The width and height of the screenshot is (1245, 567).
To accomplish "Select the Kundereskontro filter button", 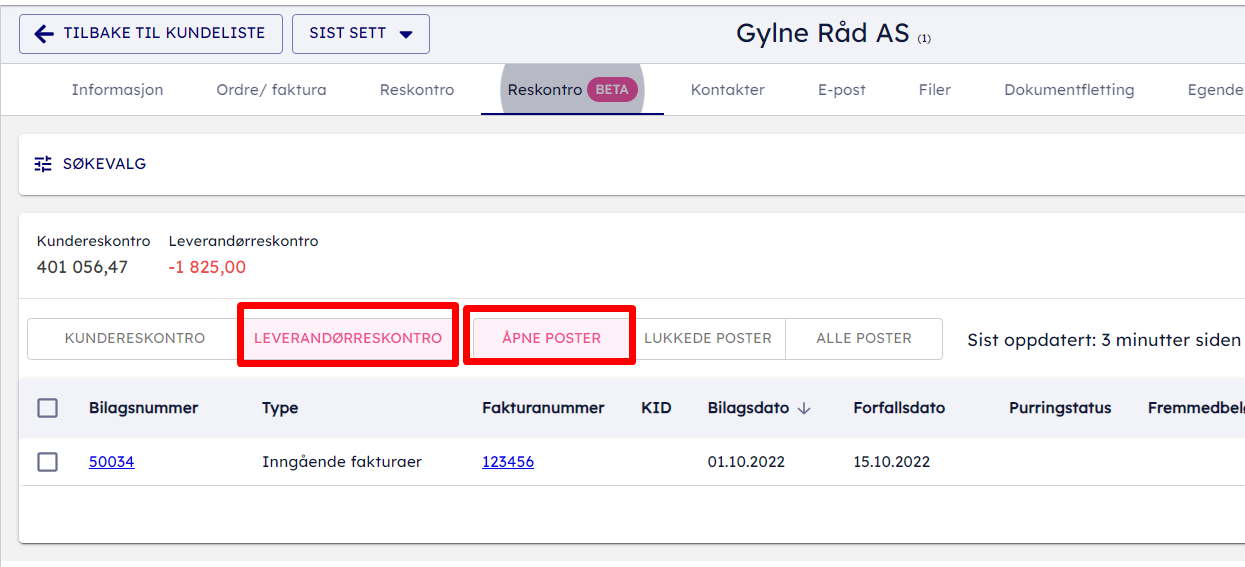I will pyautogui.click(x=134, y=339).
